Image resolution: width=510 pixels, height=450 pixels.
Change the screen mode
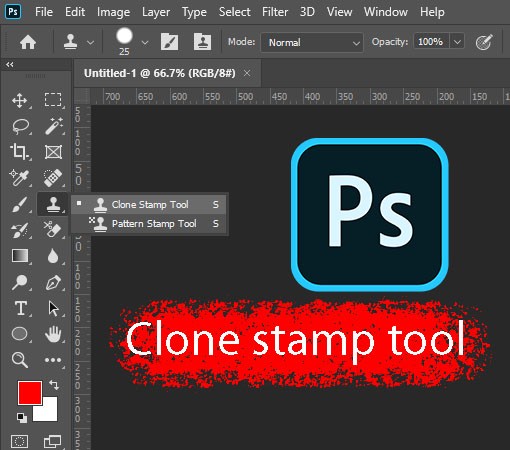coord(53,442)
